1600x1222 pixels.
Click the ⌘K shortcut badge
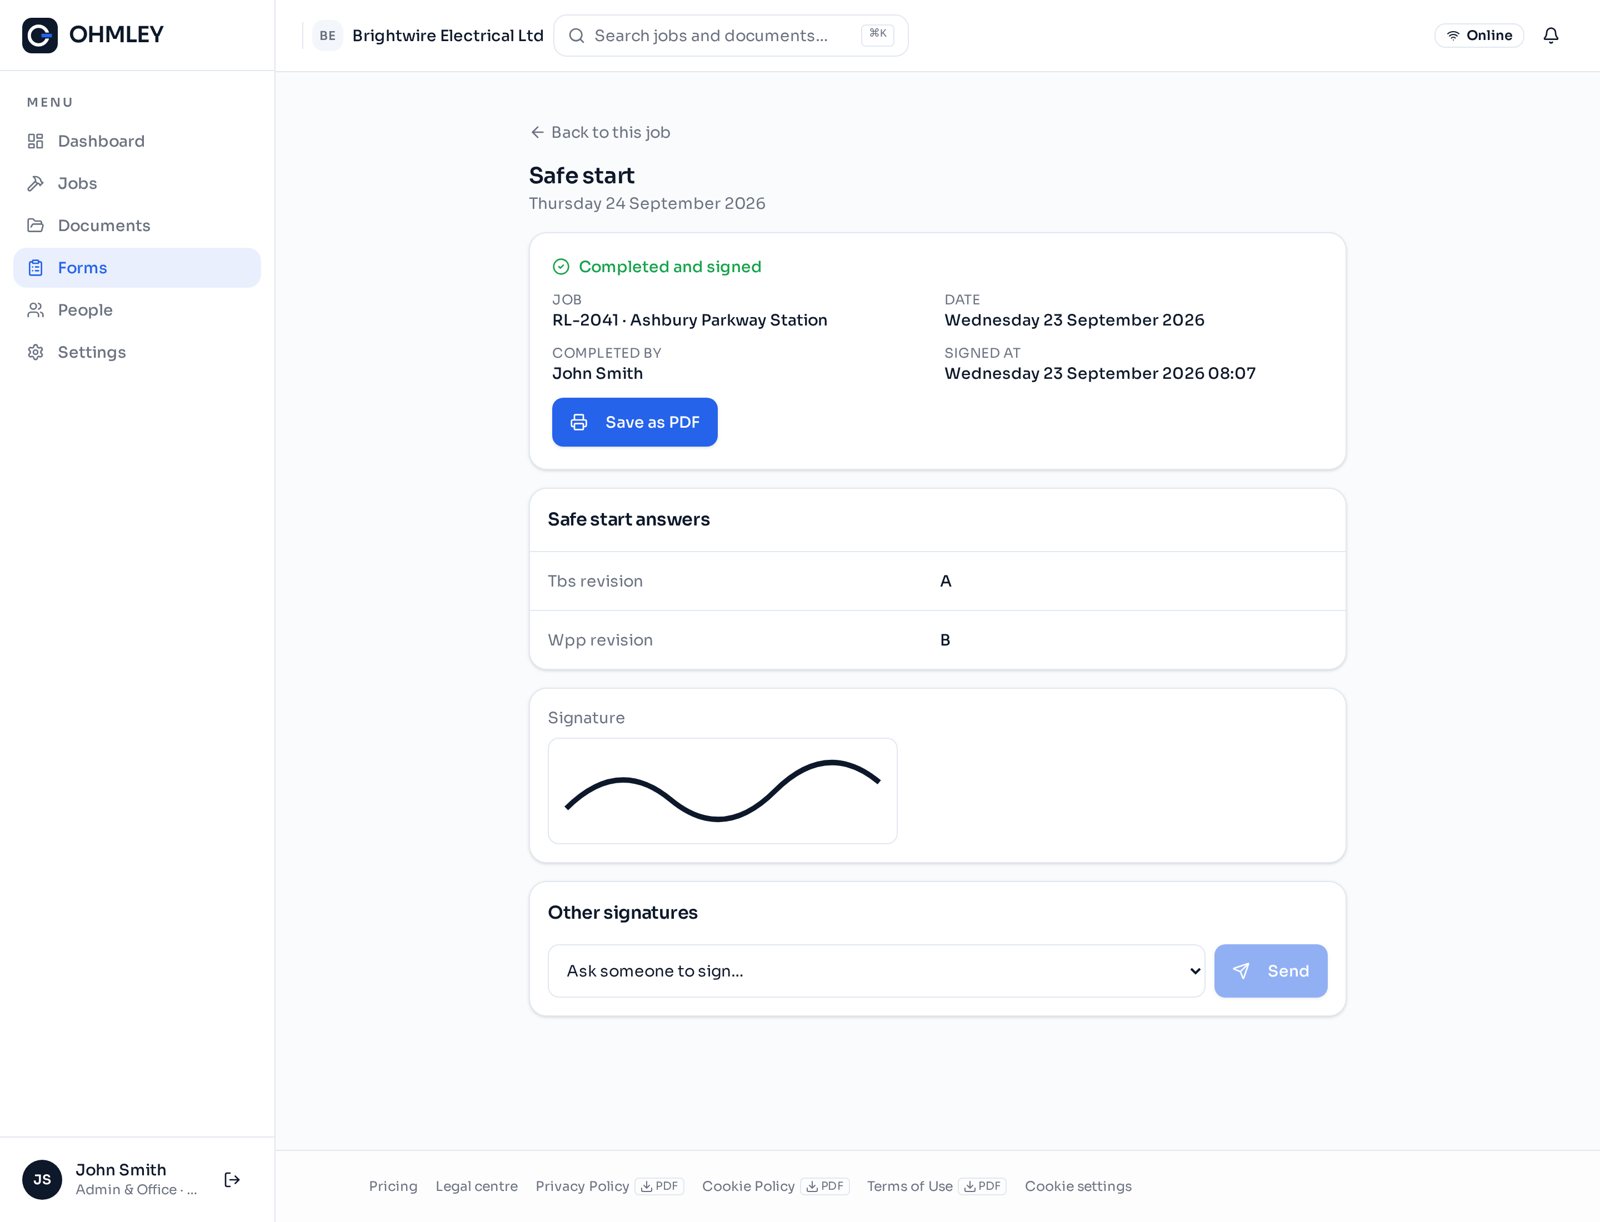[x=878, y=34]
